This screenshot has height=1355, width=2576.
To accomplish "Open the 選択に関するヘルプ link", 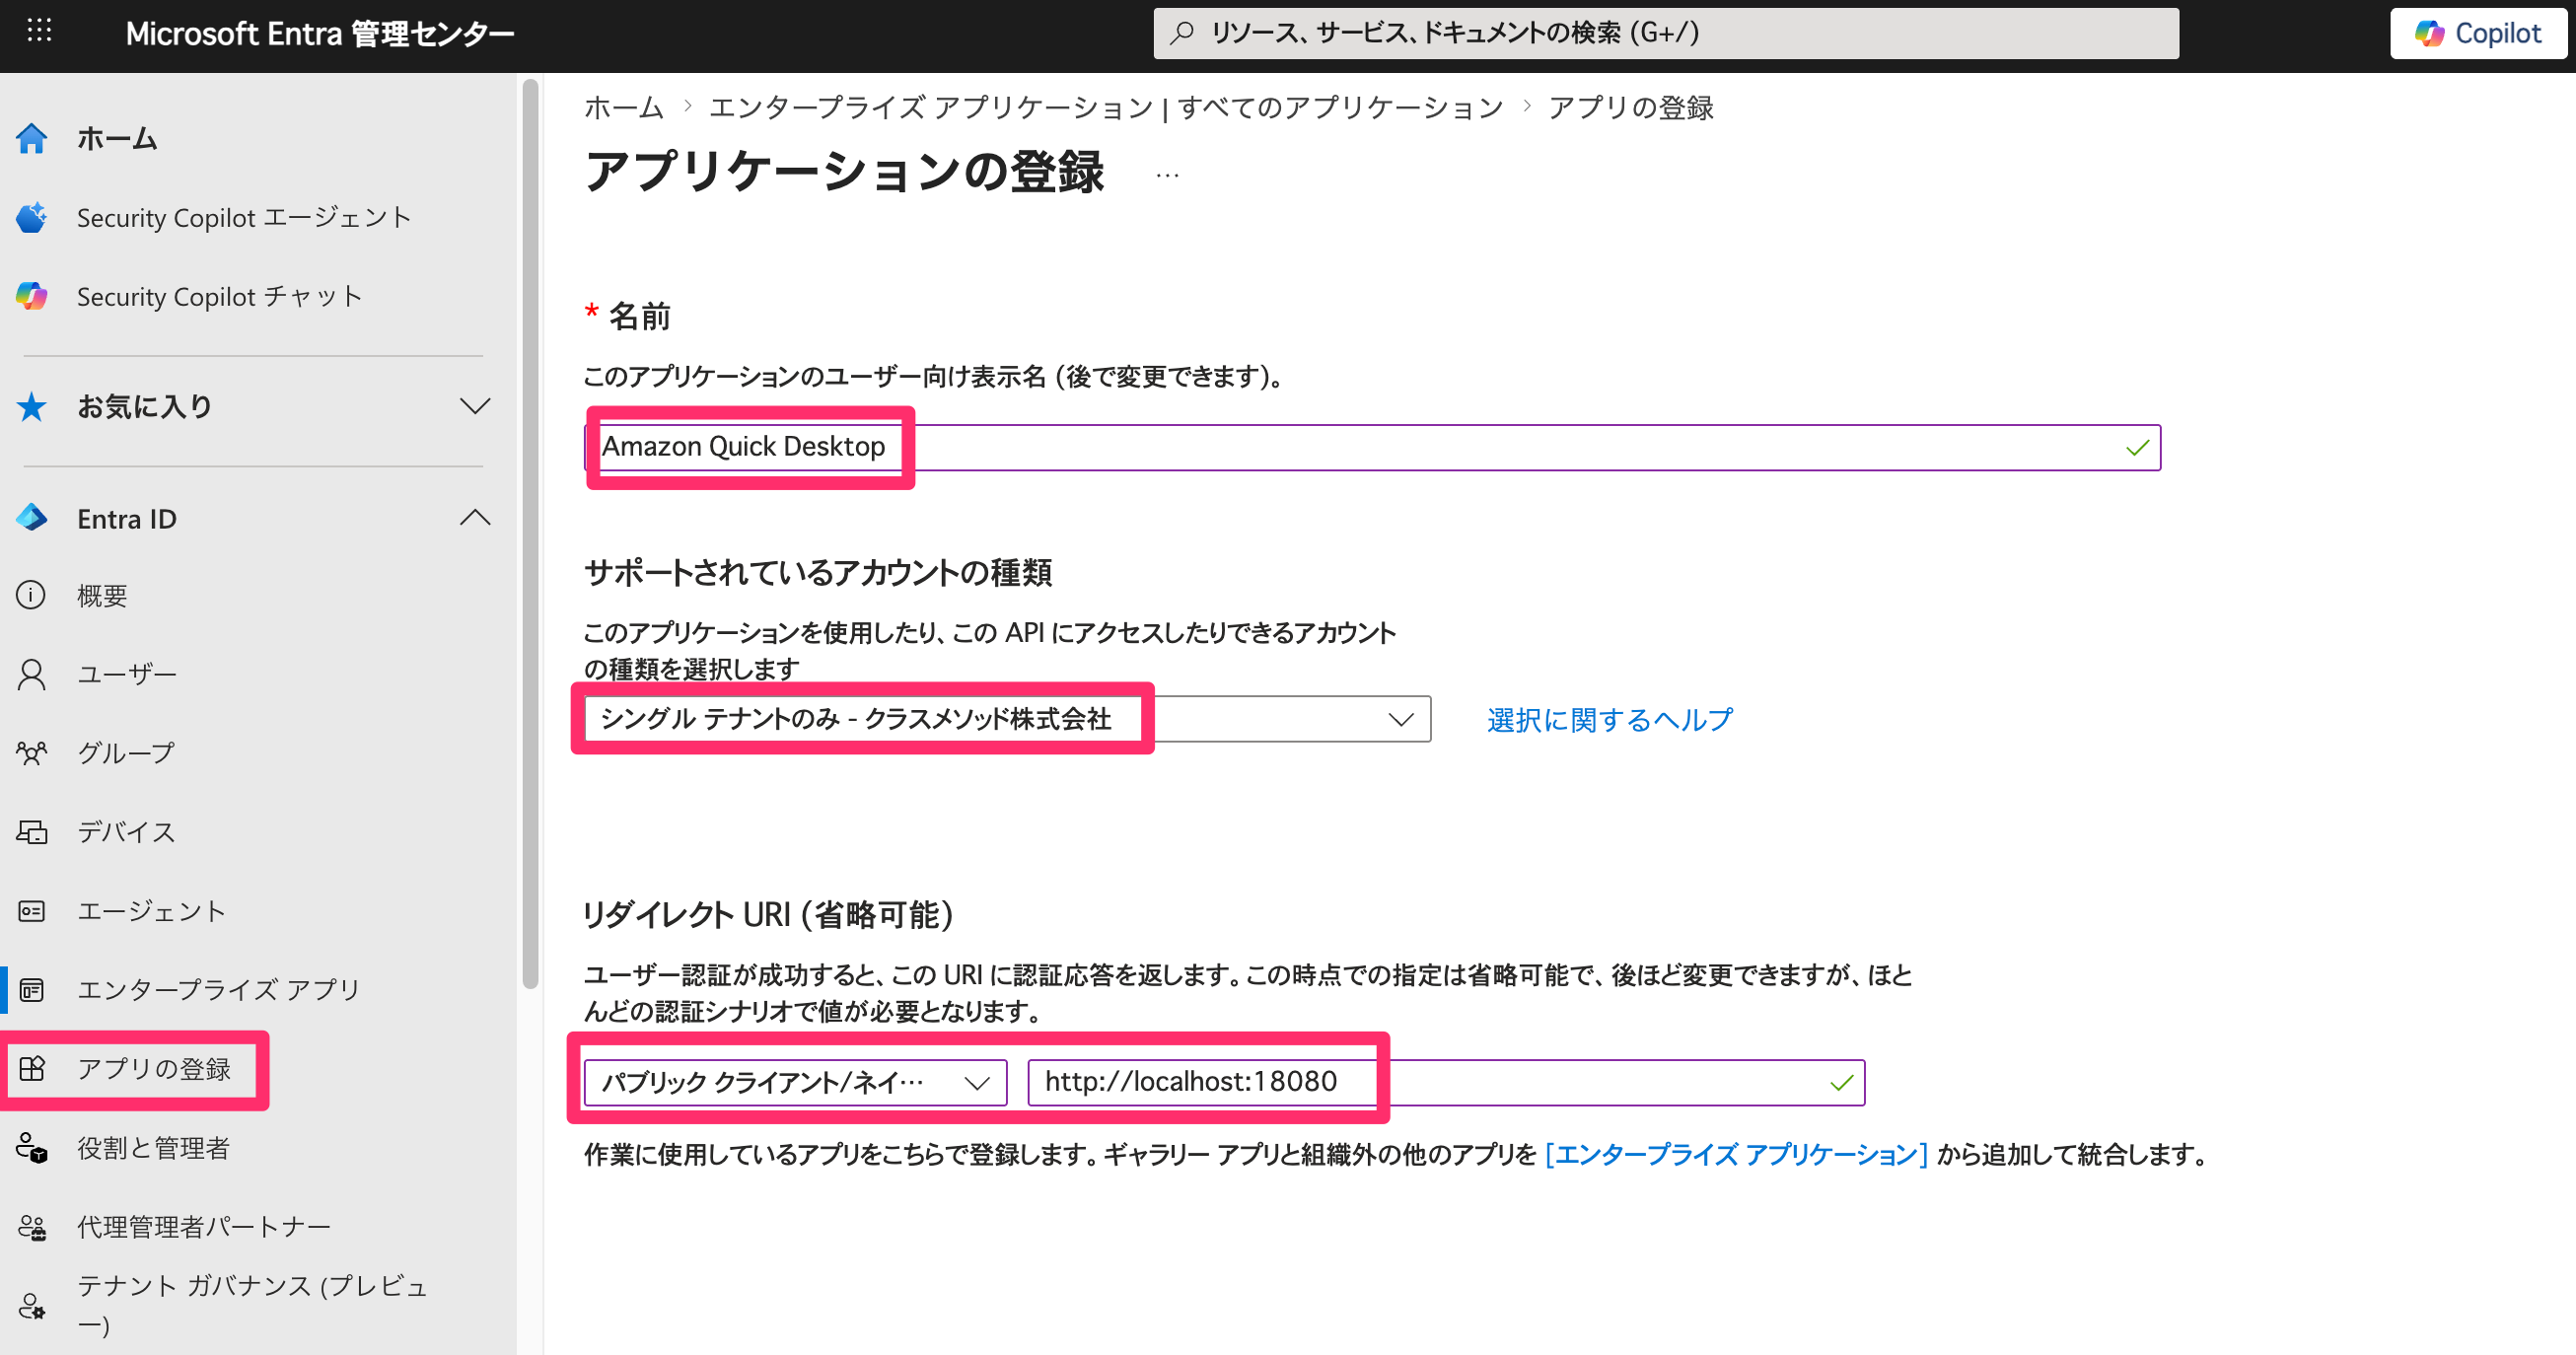I will pyautogui.click(x=1609, y=719).
